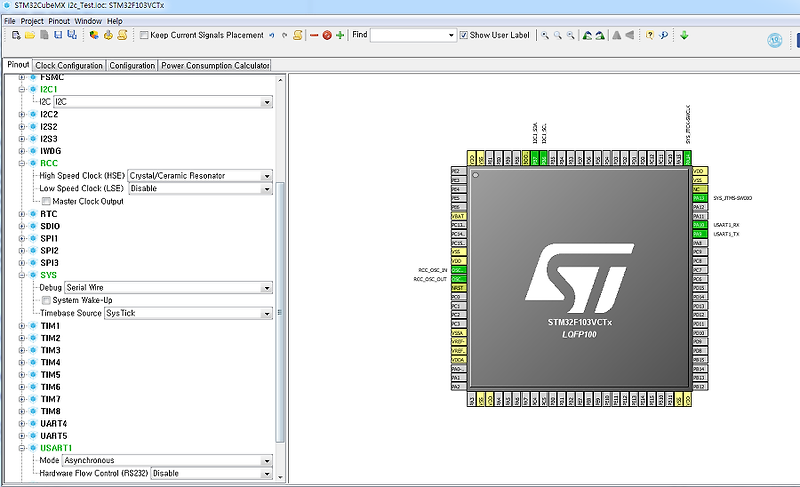
Task: Click the round blue 10 badge icon
Action: tap(774, 40)
